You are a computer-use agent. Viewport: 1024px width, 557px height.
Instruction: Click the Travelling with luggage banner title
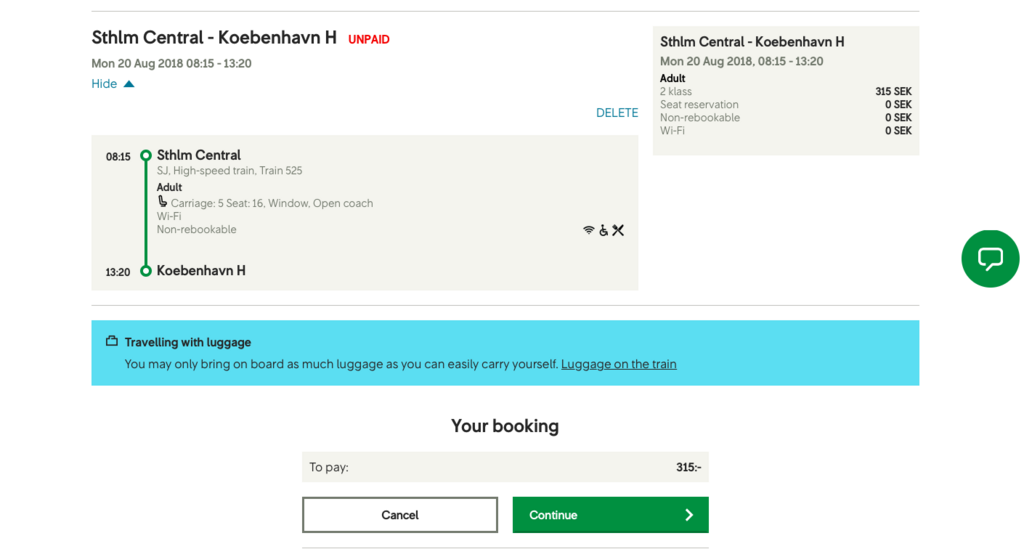click(187, 342)
